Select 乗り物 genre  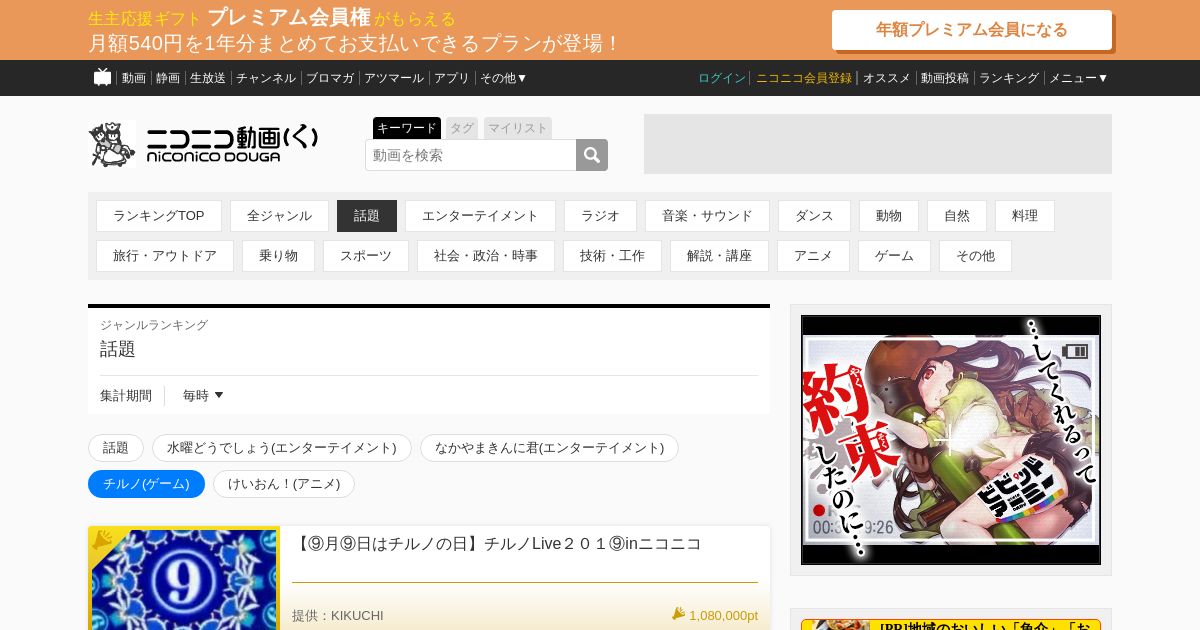(x=278, y=256)
